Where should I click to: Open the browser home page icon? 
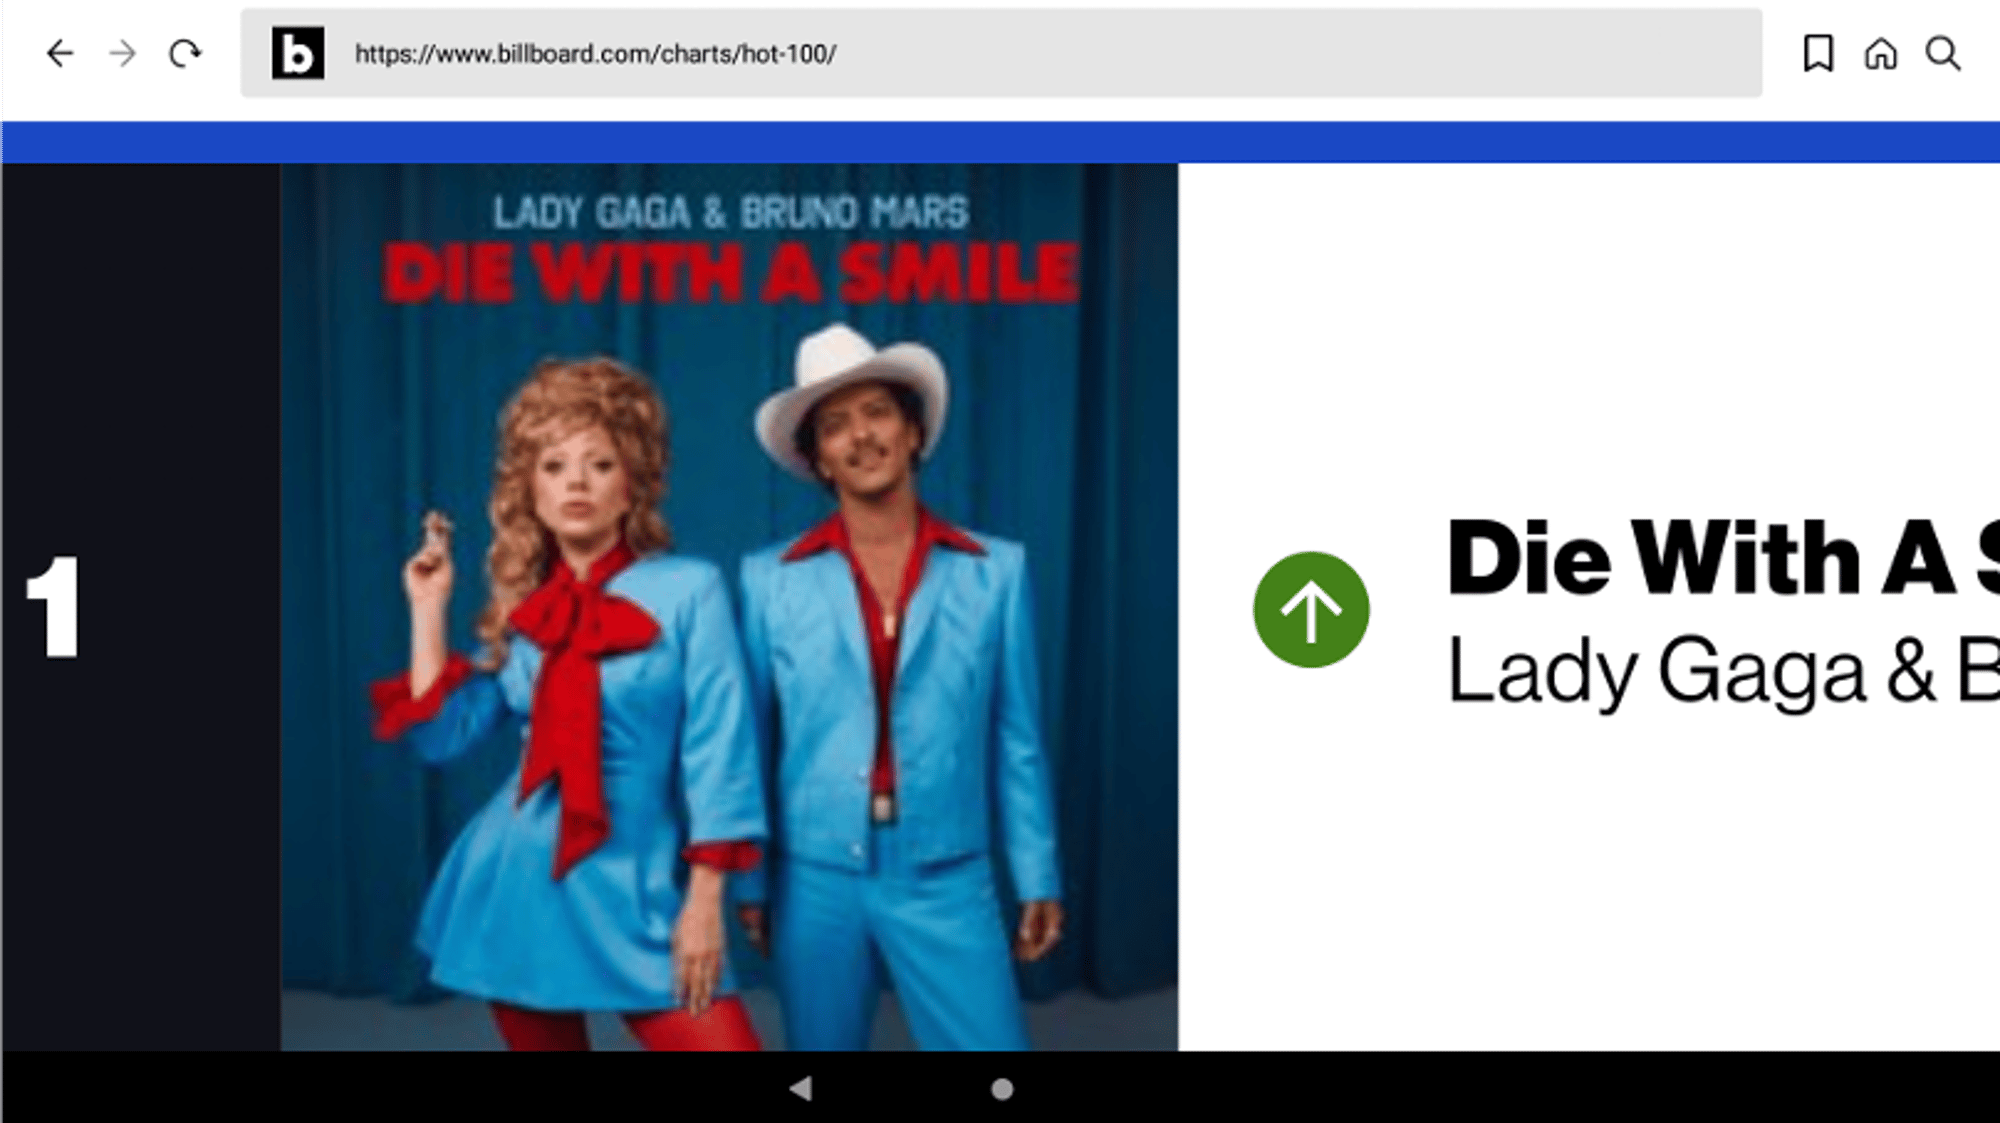pyautogui.click(x=1880, y=54)
